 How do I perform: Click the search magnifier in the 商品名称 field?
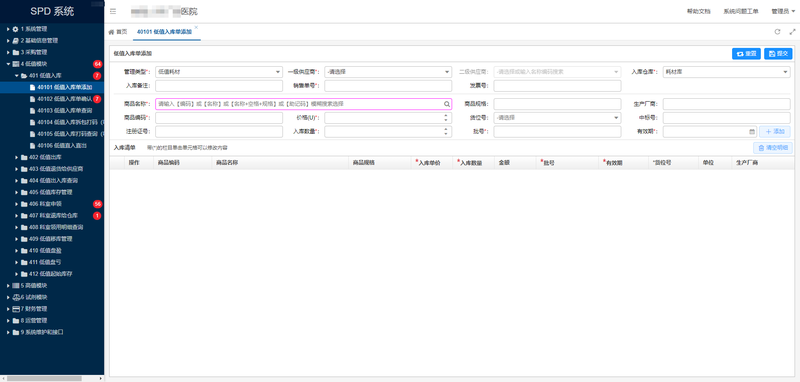point(446,104)
